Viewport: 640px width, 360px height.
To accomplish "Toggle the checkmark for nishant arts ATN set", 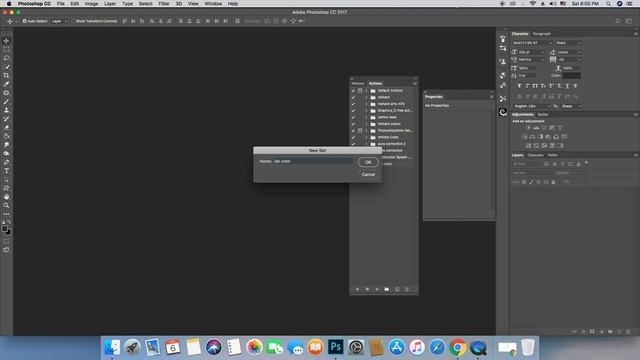I will click(353, 104).
